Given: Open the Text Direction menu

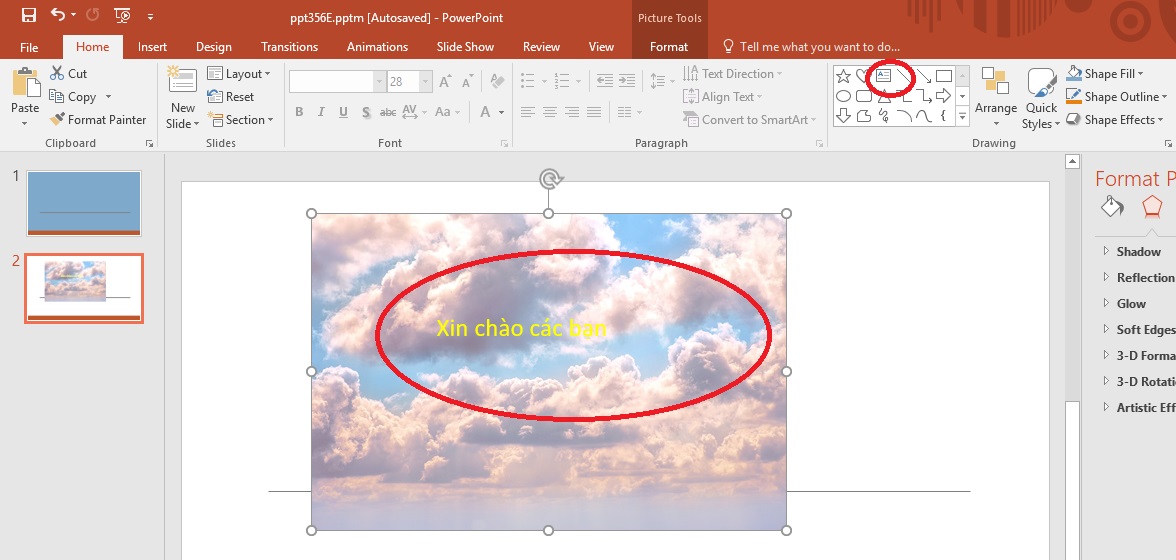Looking at the screenshot, I should [733, 73].
